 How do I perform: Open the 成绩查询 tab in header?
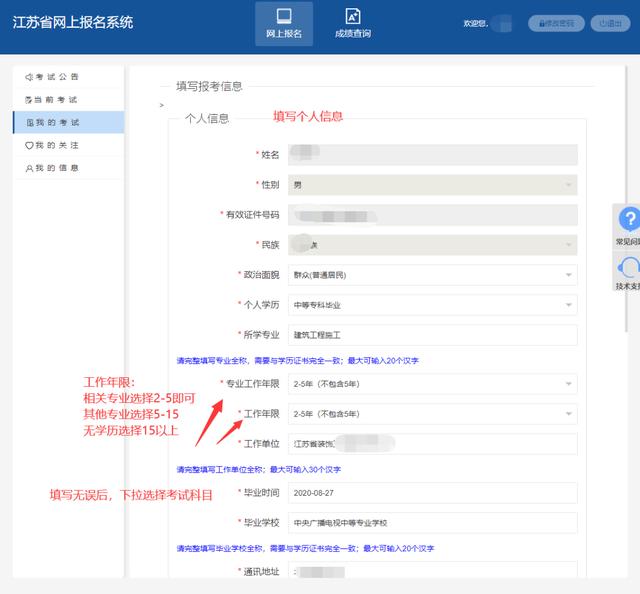353,24
